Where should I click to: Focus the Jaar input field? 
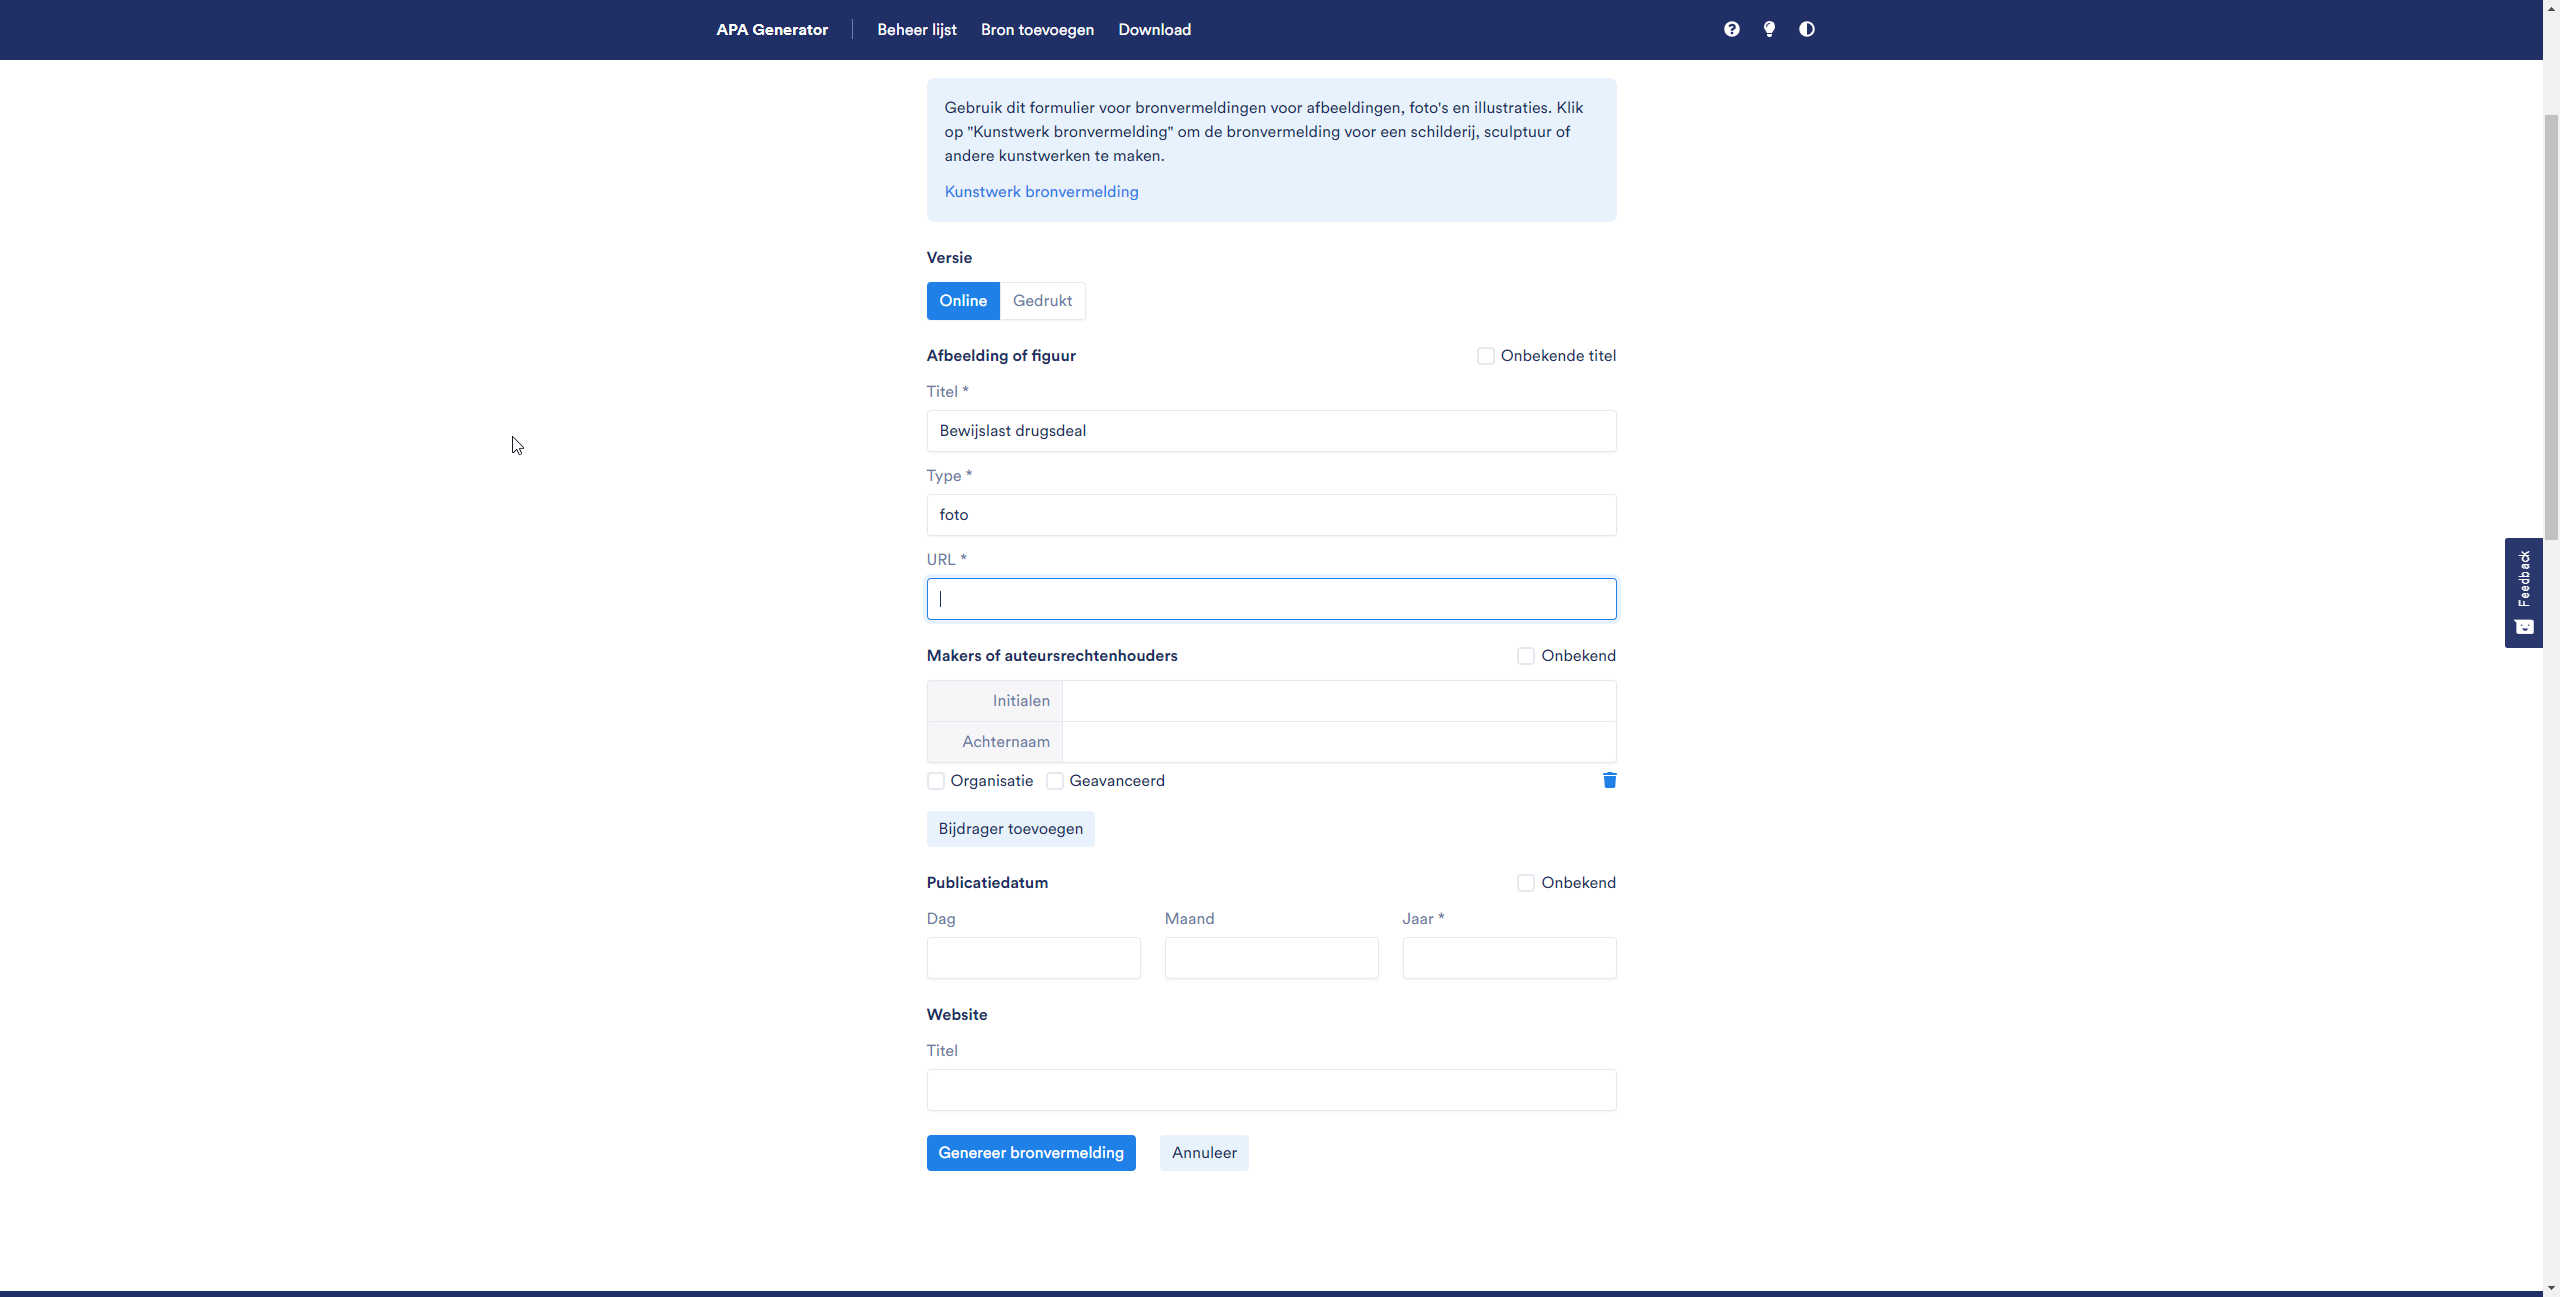point(1508,958)
